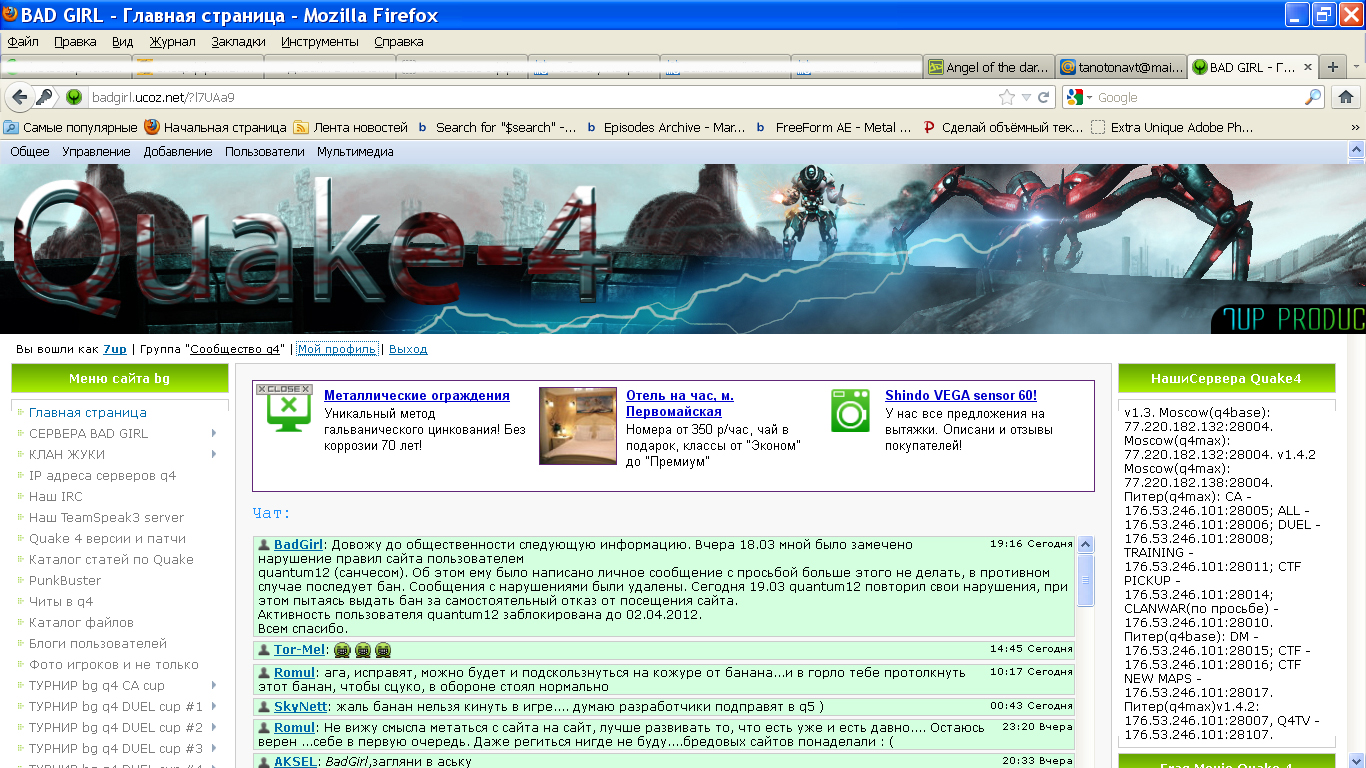This screenshot has width=1366, height=768.
Task: Open the Читы в q4 menu item
Action: 61,601
